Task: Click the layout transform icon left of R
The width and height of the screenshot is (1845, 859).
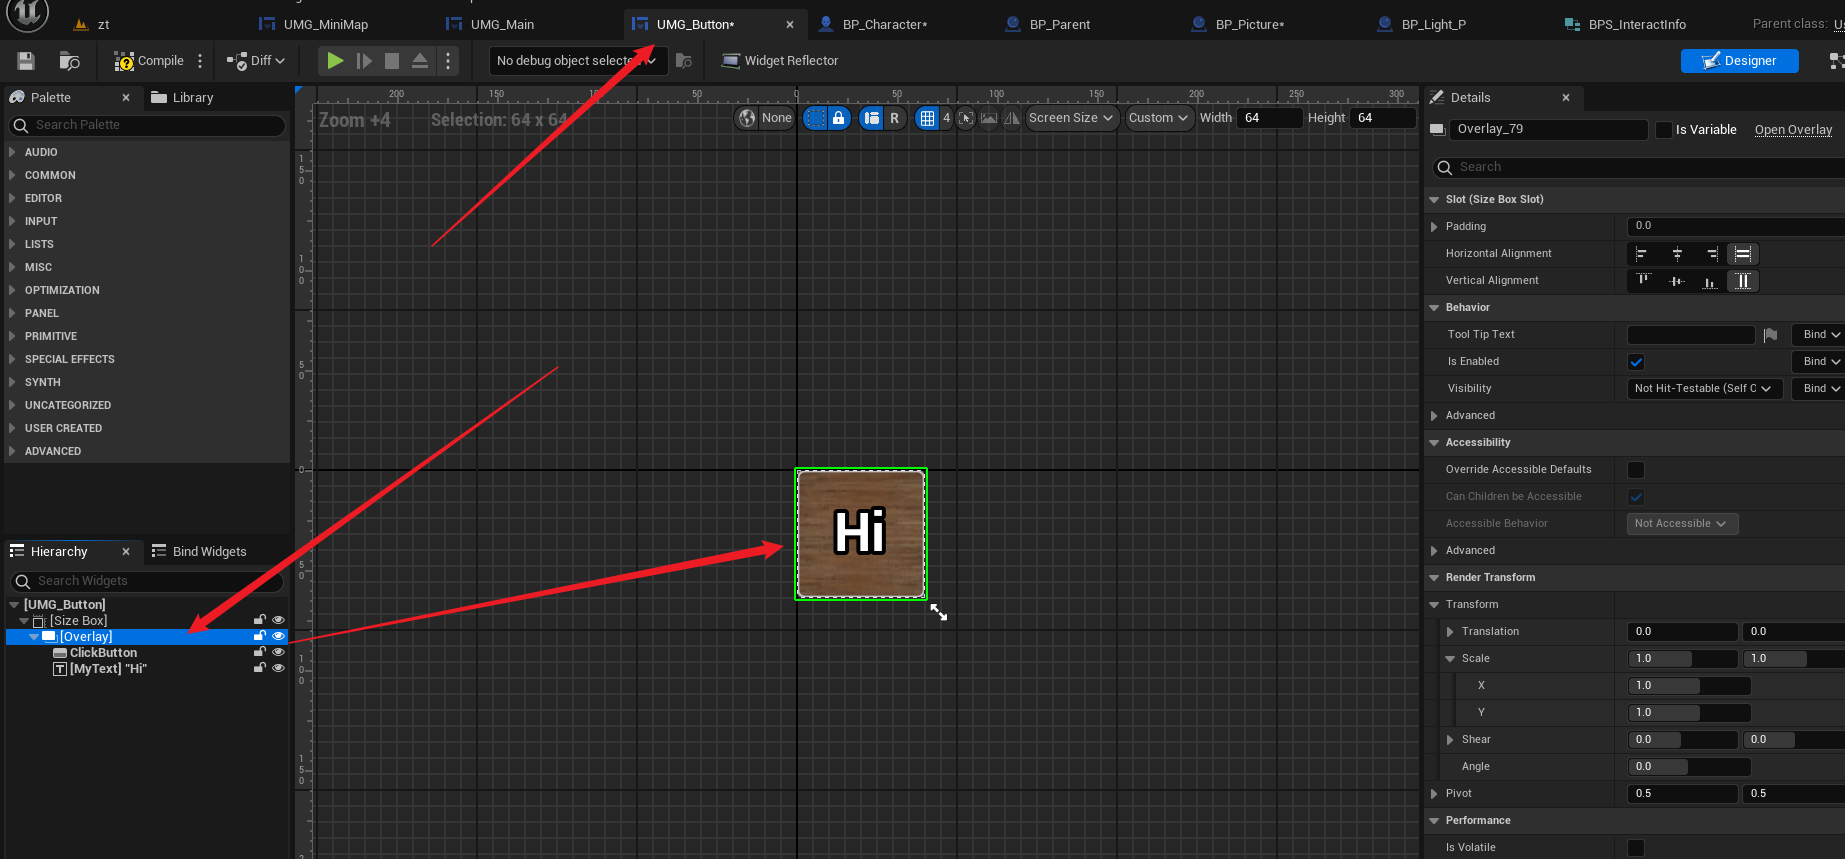Action: click(x=872, y=118)
